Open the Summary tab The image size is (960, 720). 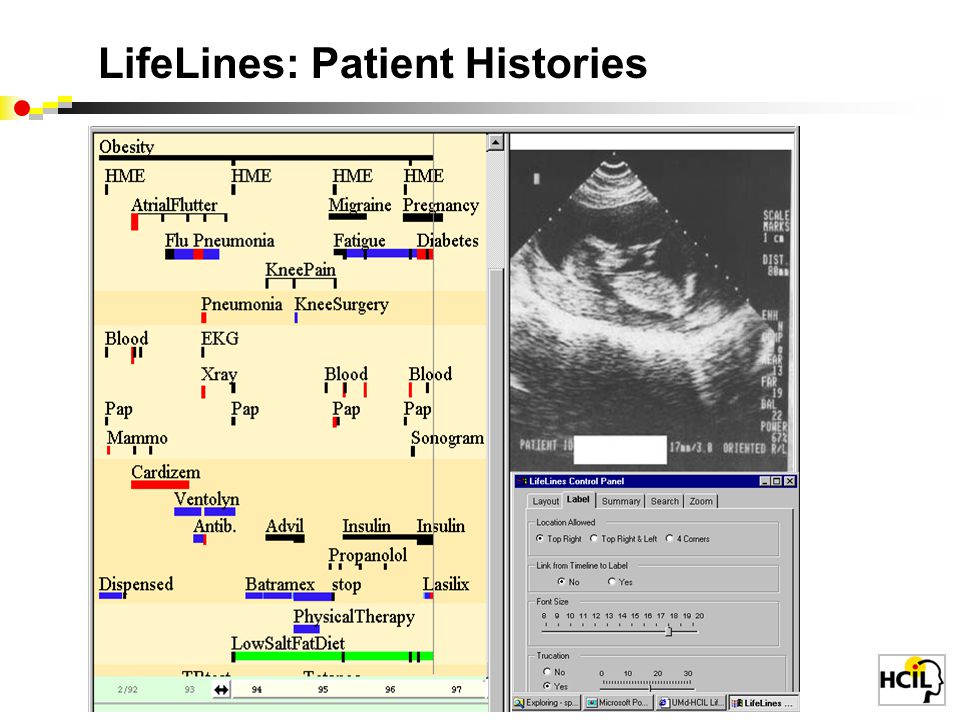[x=621, y=501]
